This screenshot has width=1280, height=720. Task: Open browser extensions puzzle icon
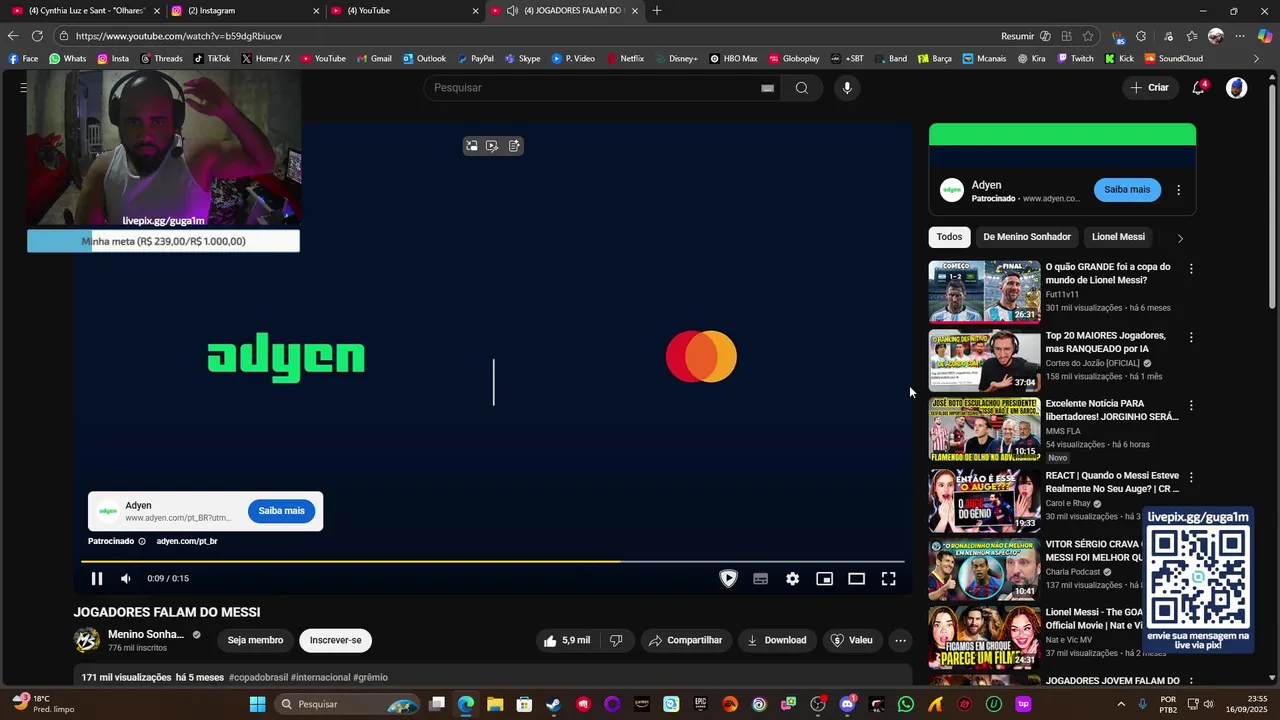(x=1141, y=36)
